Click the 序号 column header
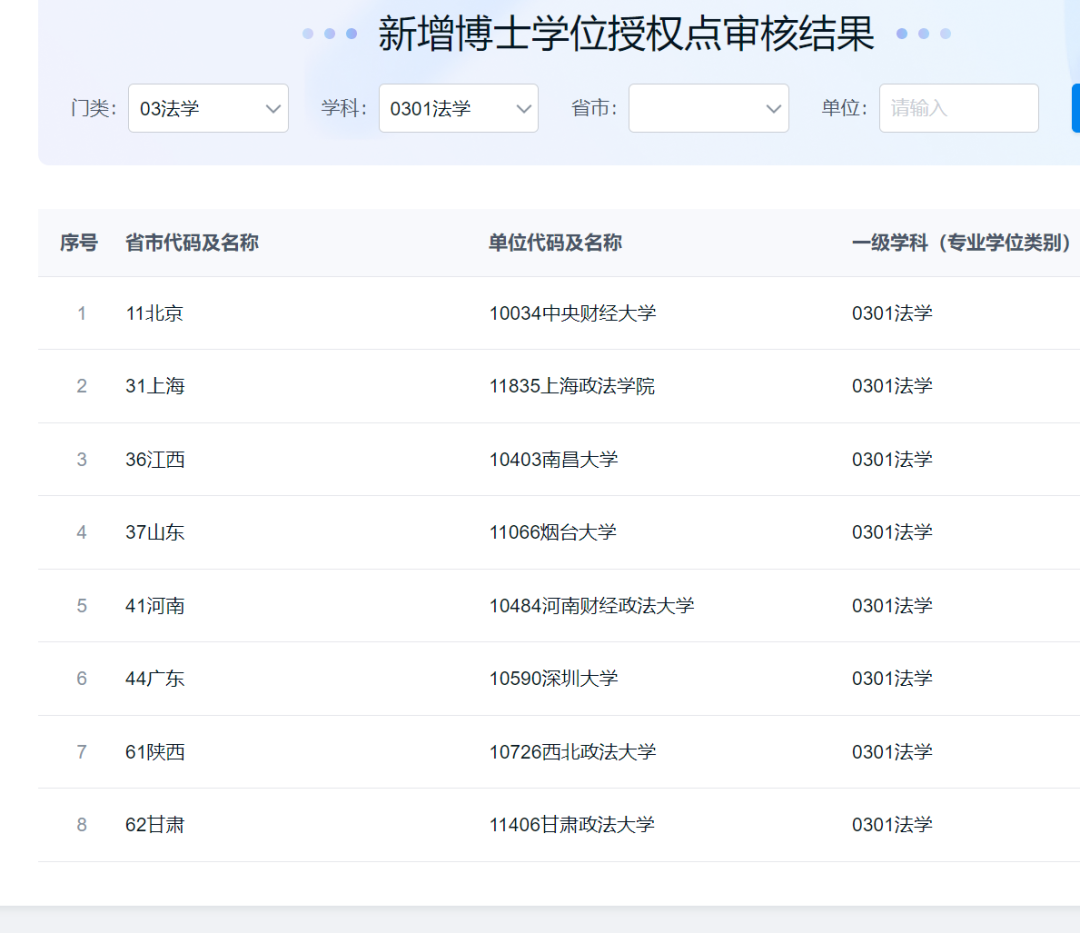The height and width of the screenshot is (933, 1080). pos(79,243)
